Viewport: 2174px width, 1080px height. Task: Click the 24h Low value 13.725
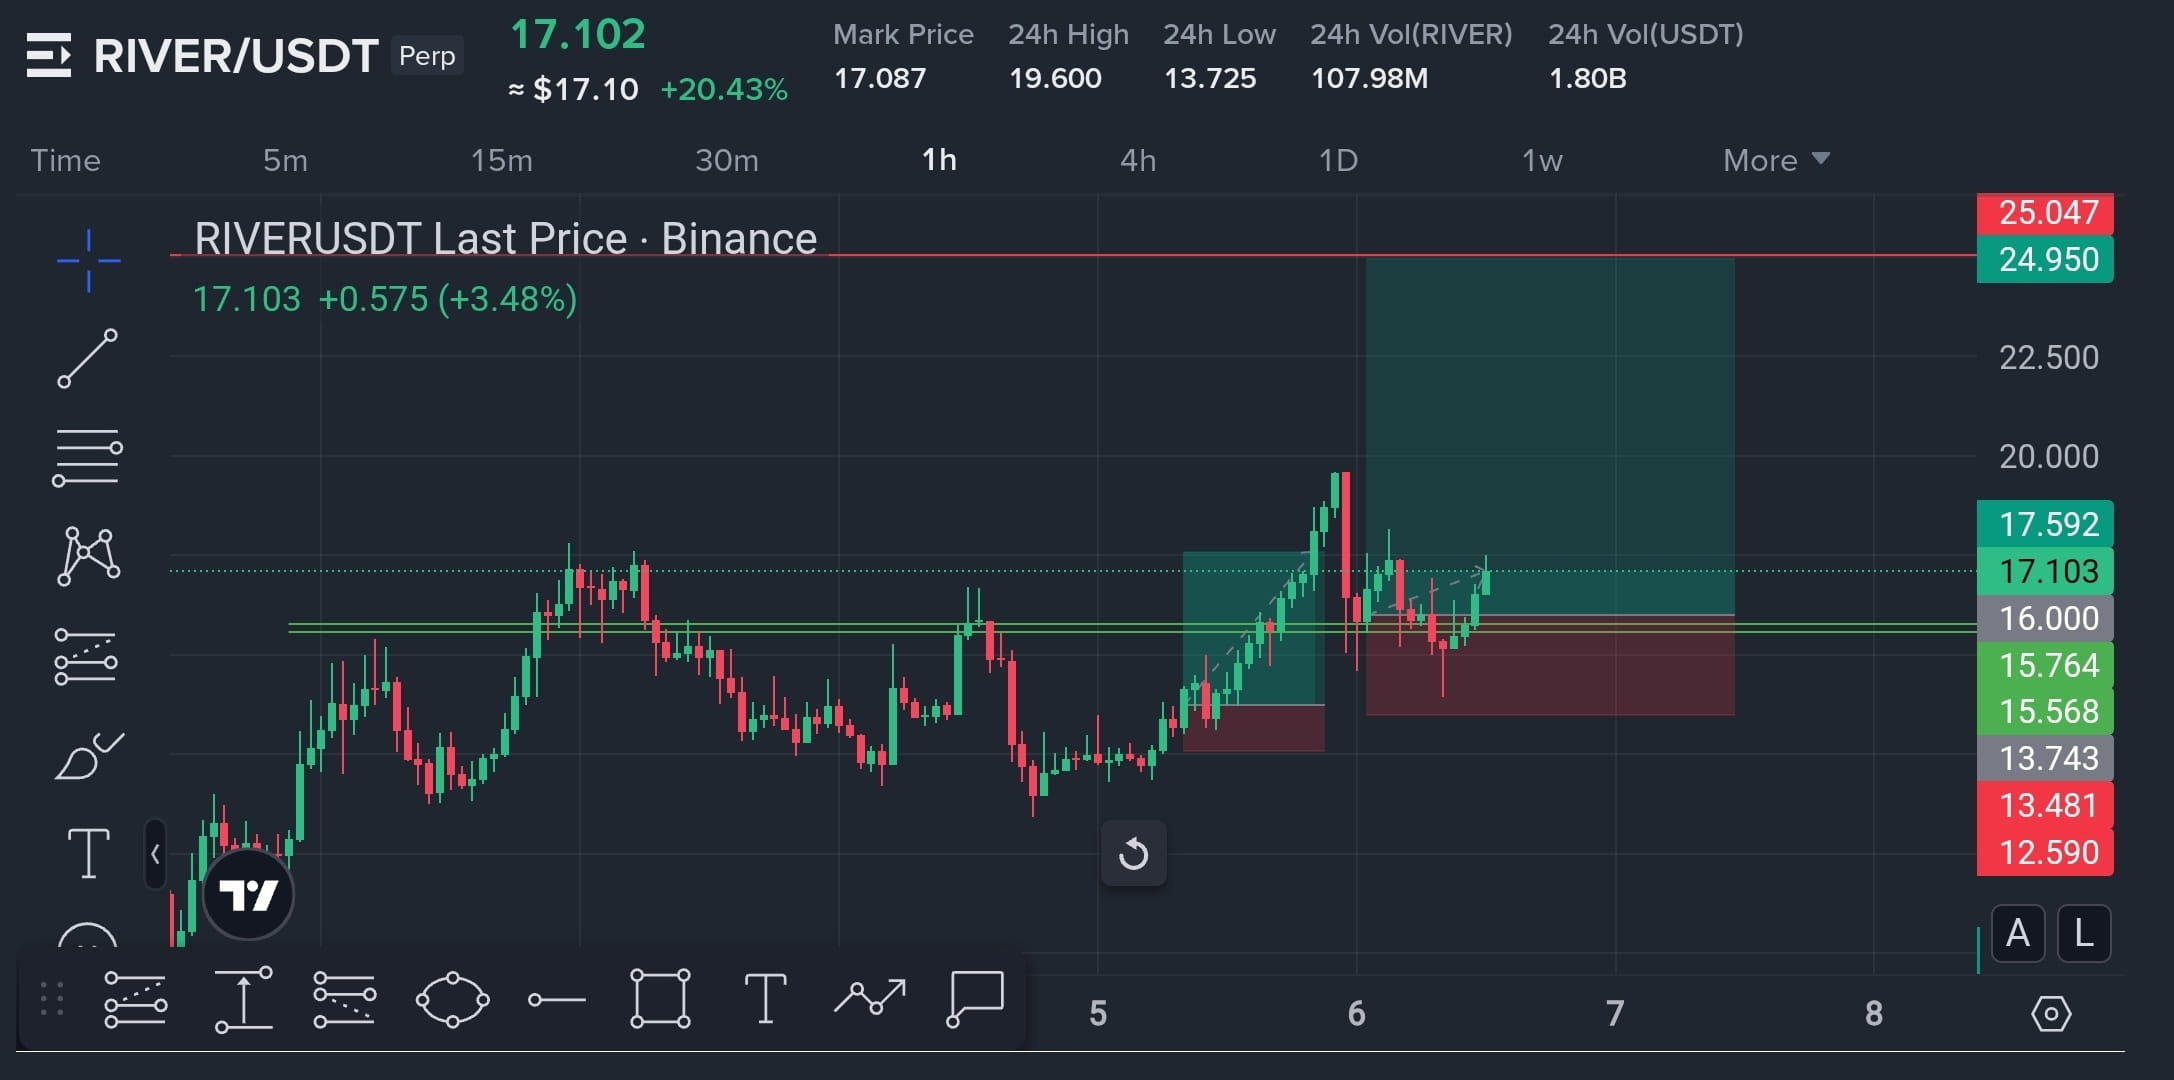tap(1210, 78)
